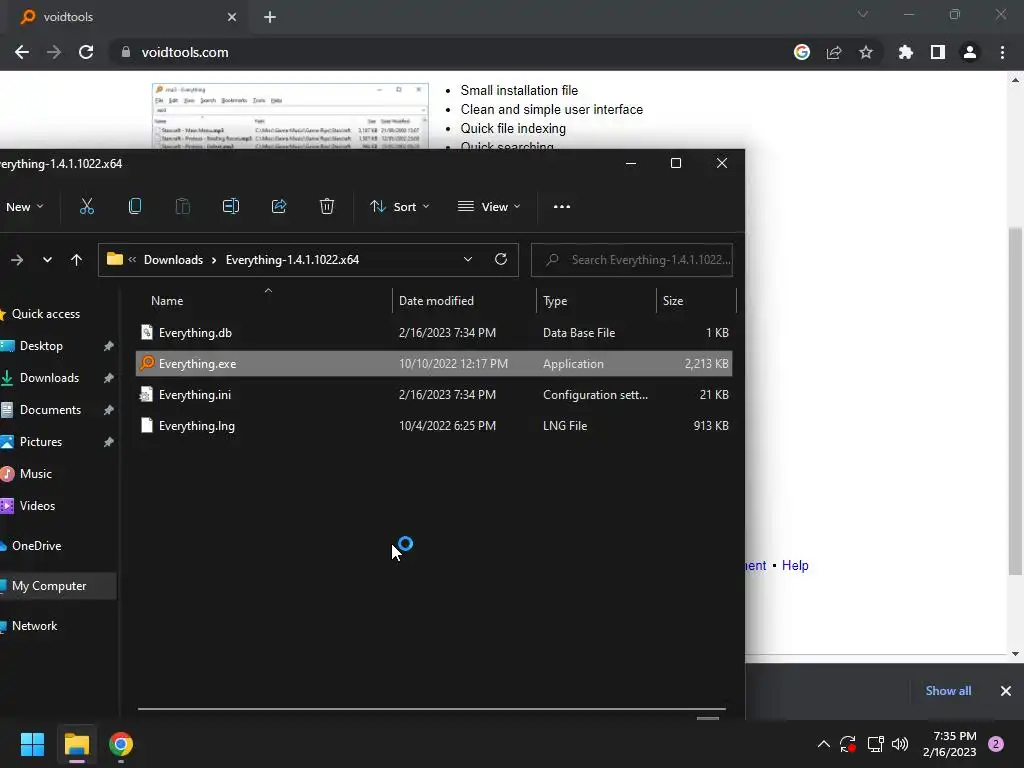Select the Everything.ini file
This screenshot has width=1024, height=768.
tap(434, 394)
